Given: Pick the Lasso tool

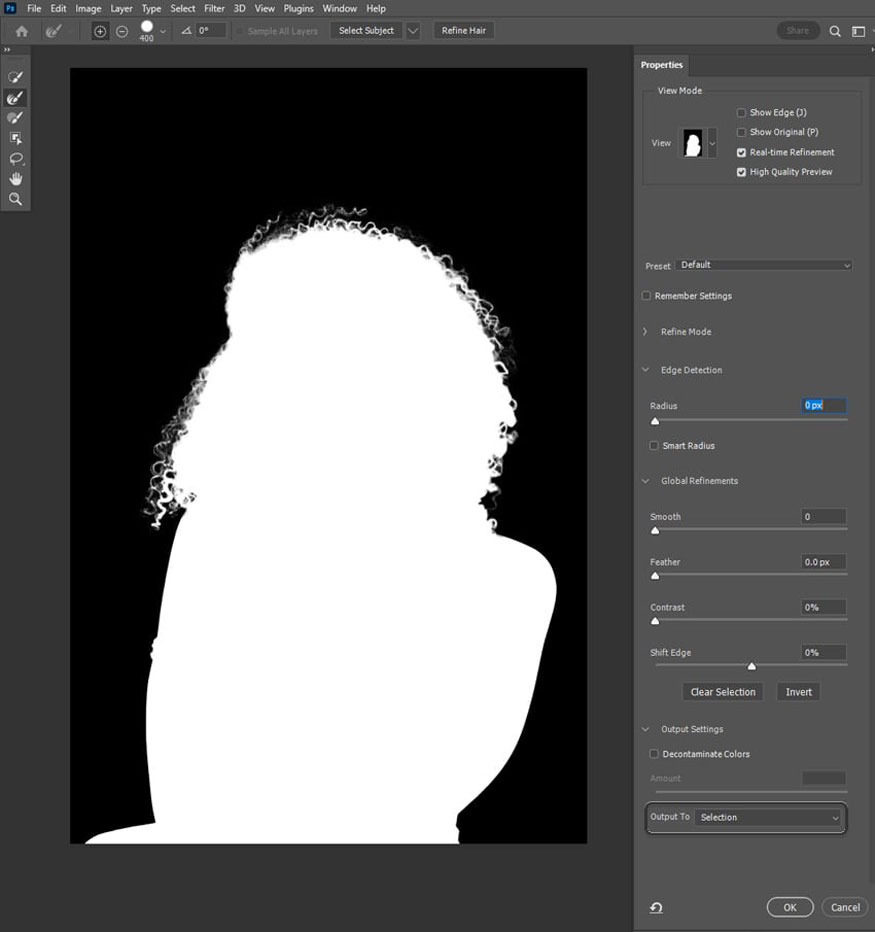Looking at the screenshot, I should tap(15, 159).
